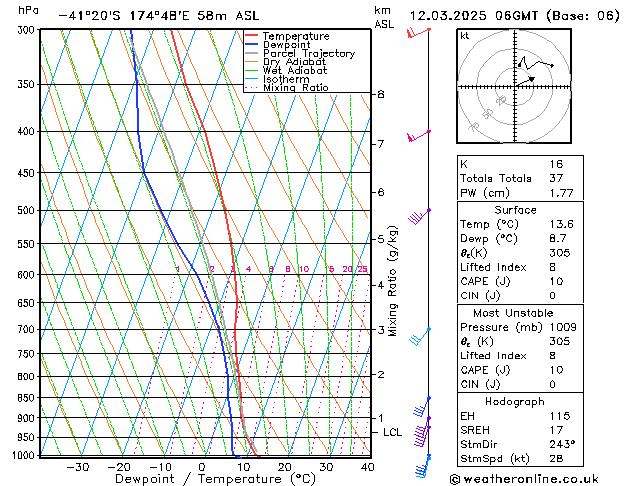Image resolution: width=629 pixels, height=486 pixels.
Task: Click the K index value 16
Action: click(x=556, y=164)
